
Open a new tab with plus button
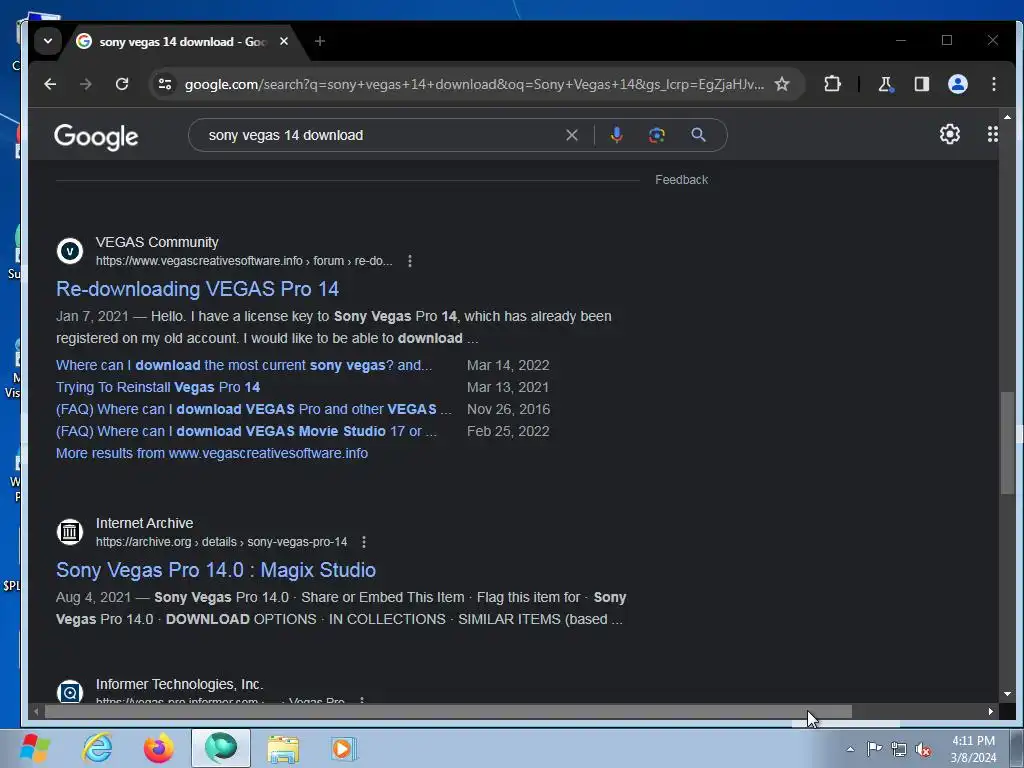[319, 41]
